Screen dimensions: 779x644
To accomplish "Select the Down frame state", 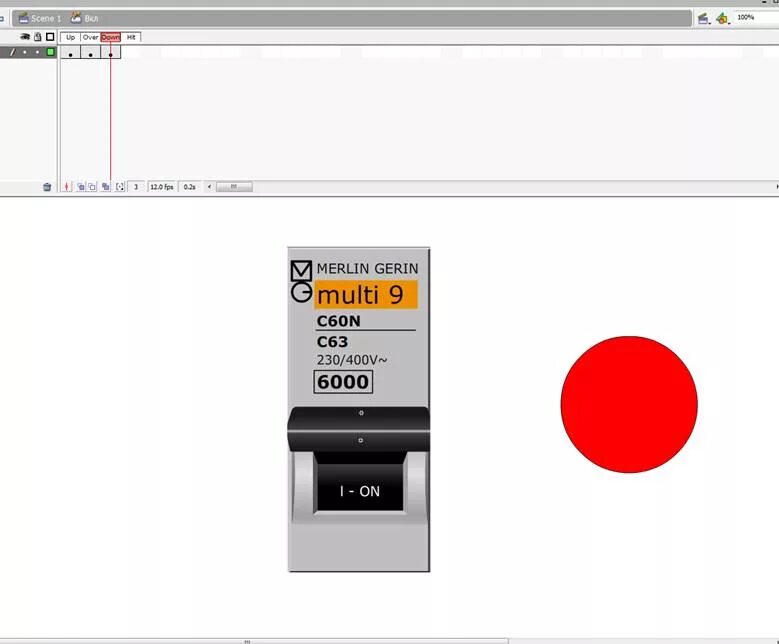I will coord(110,37).
